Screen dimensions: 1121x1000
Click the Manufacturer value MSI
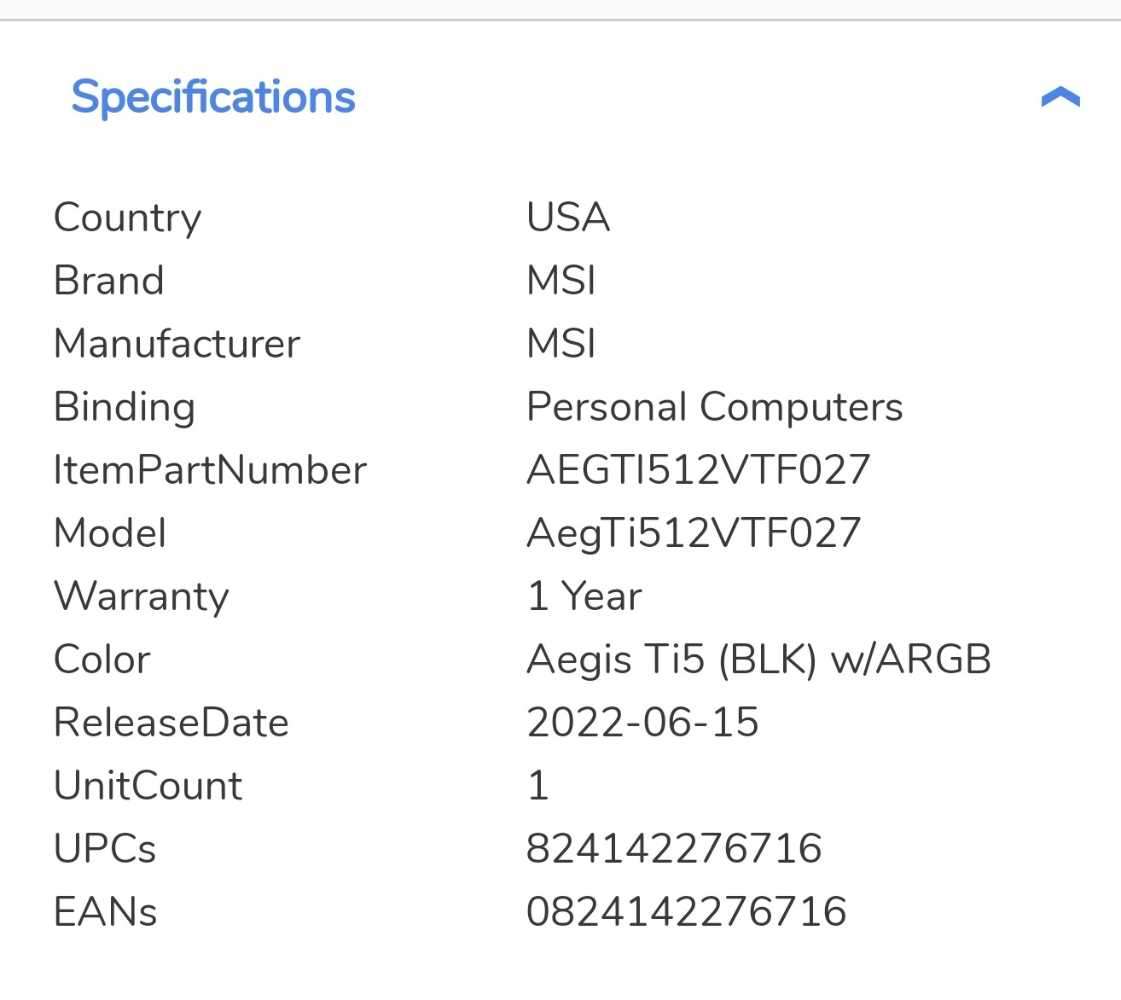(561, 344)
